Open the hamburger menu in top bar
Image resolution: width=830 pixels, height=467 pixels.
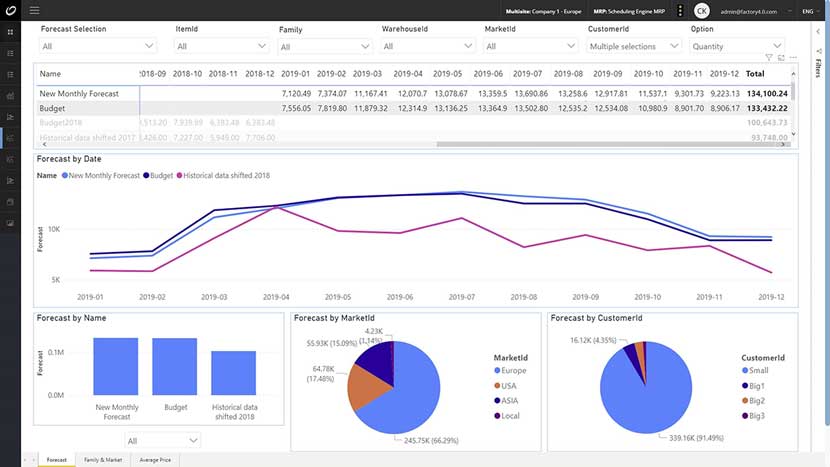pos(34,11)
